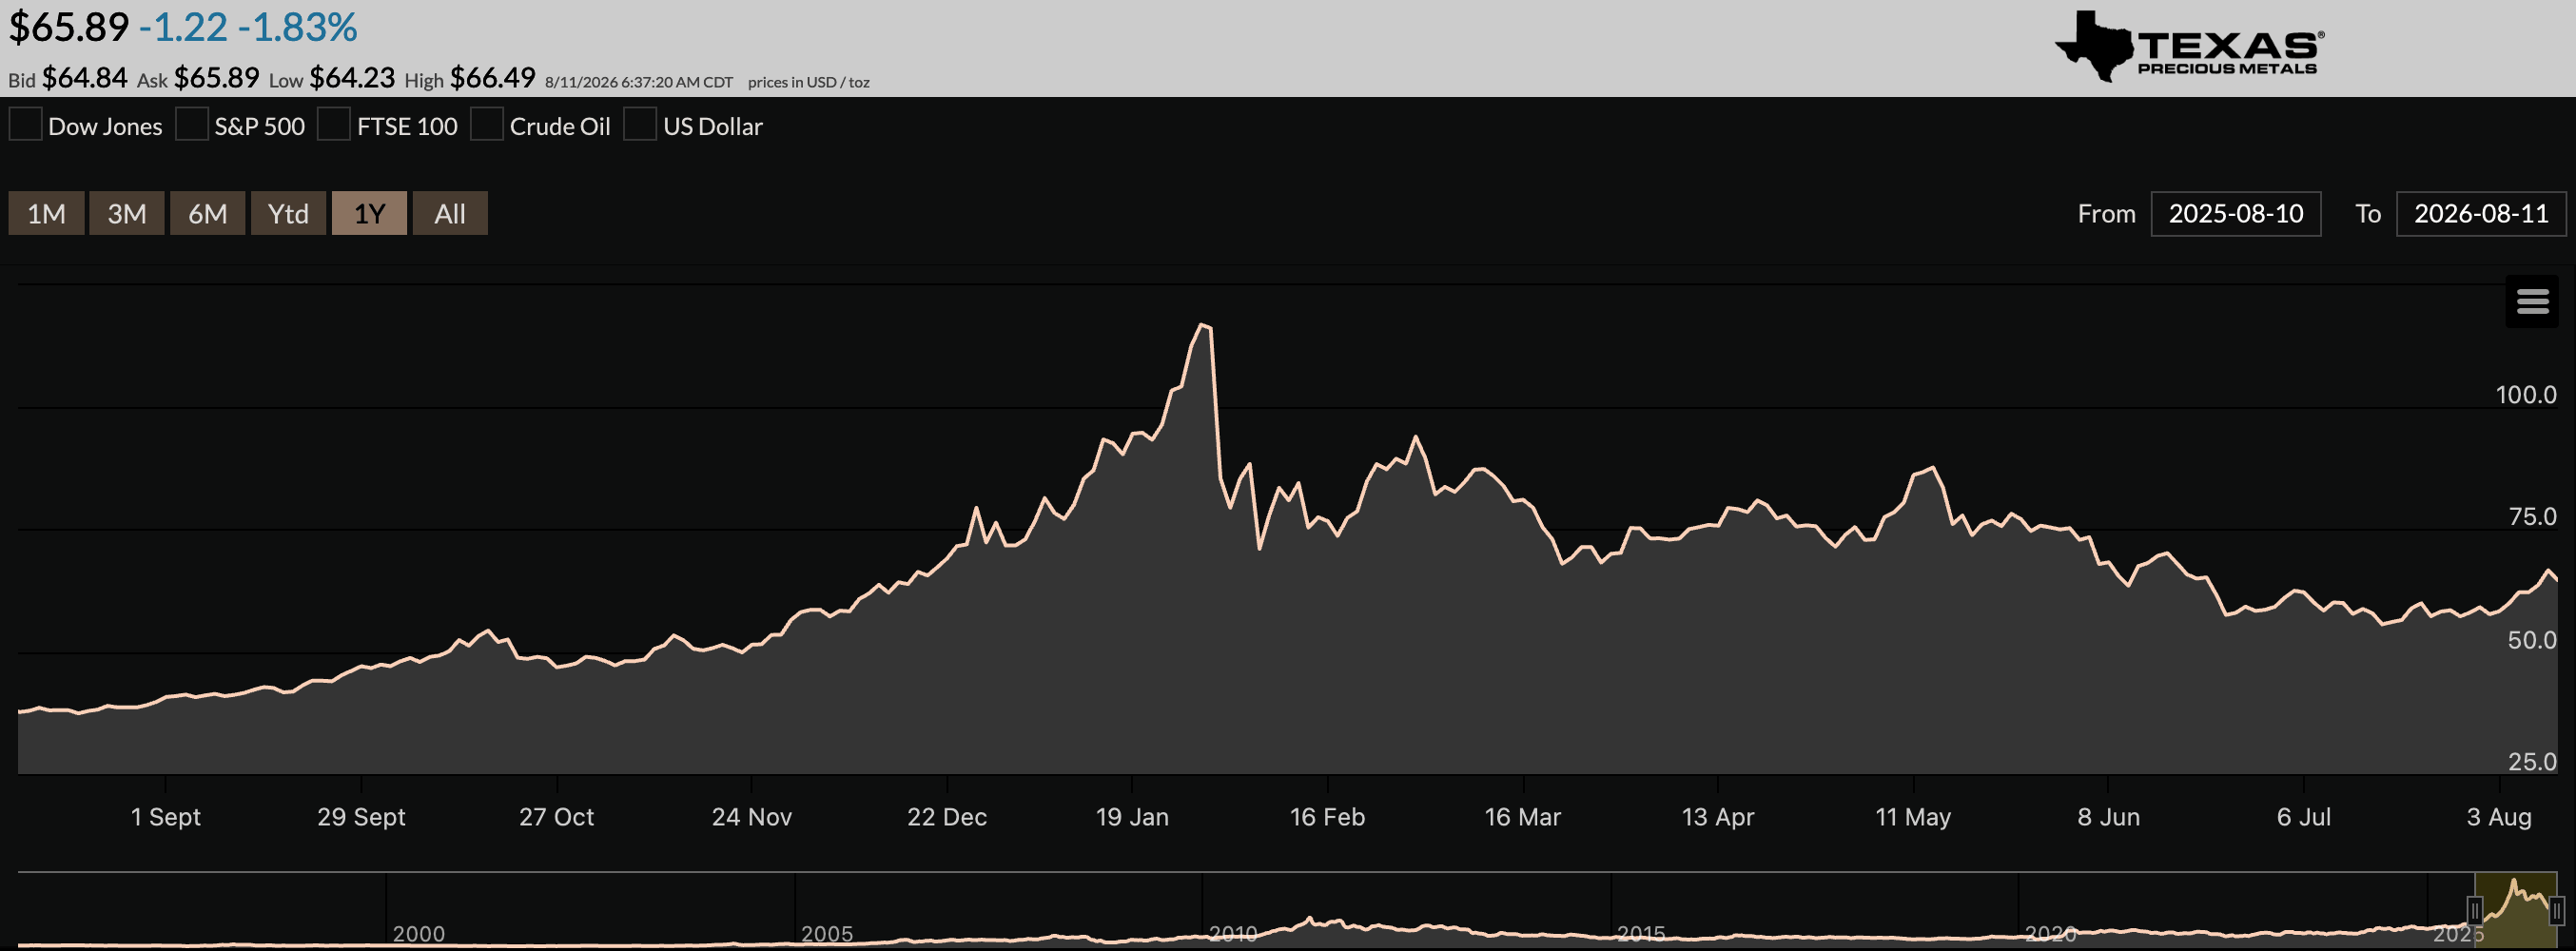This screenshot has height=951, width=2576.
Task: Click the $65.89 current price text
Action: 69,27
